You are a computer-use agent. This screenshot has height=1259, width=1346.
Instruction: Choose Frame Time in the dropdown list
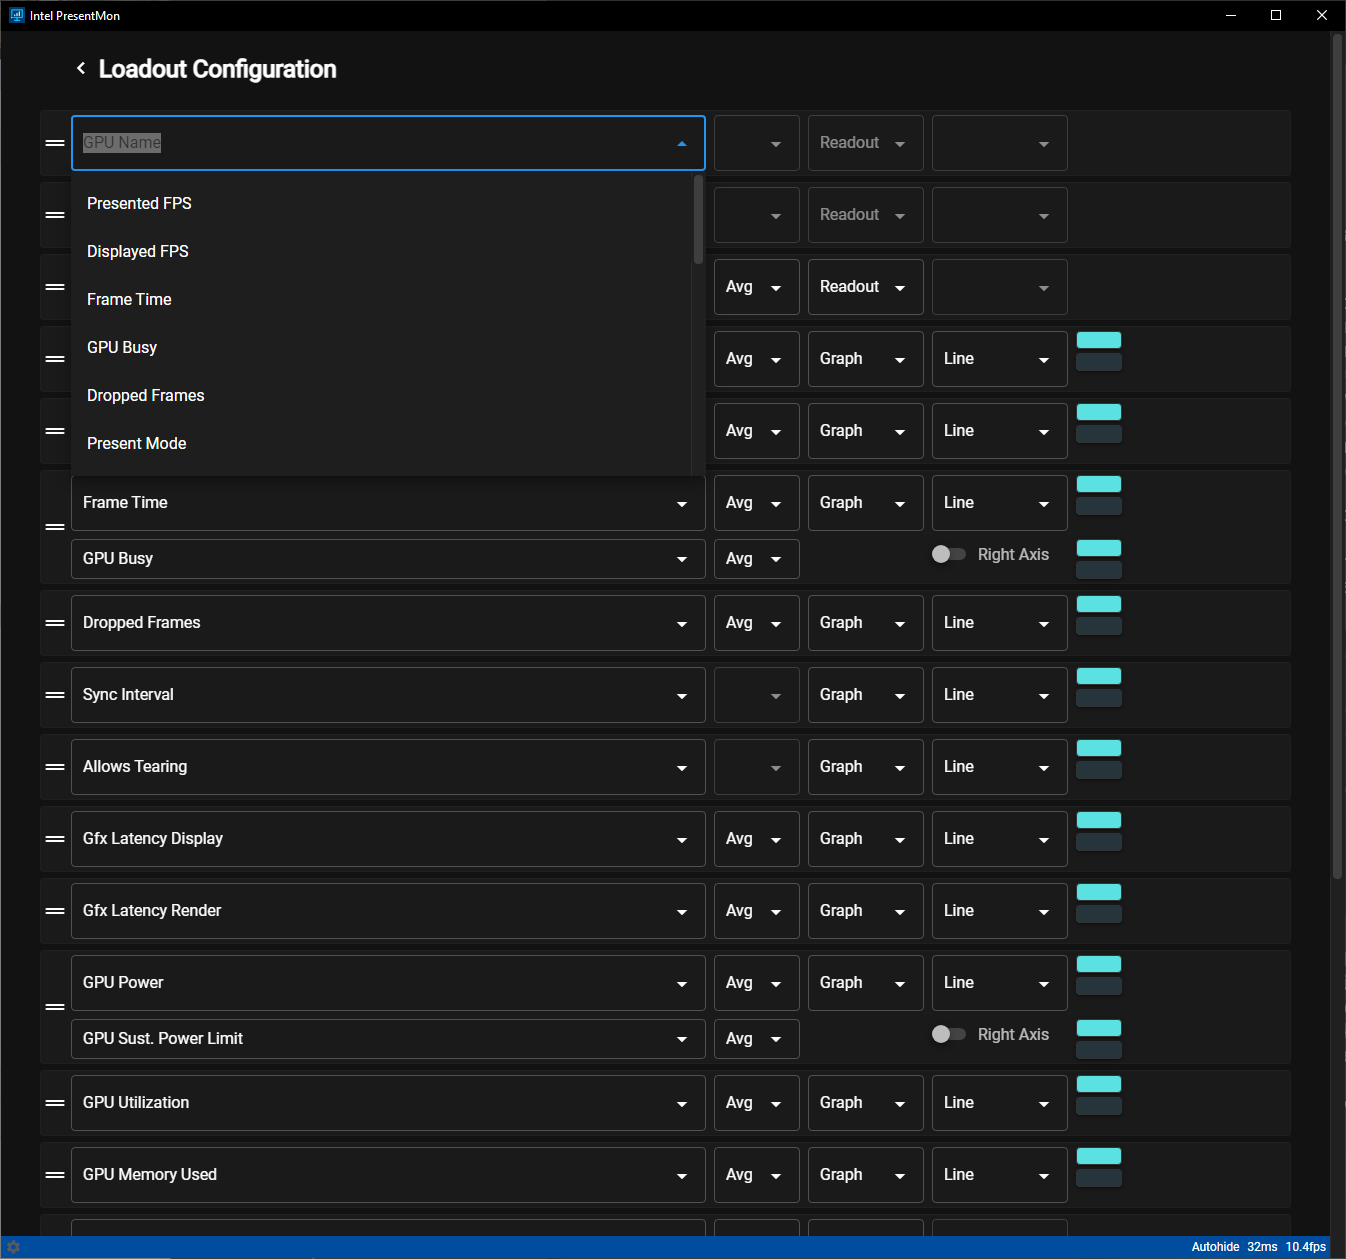[381, 299]
